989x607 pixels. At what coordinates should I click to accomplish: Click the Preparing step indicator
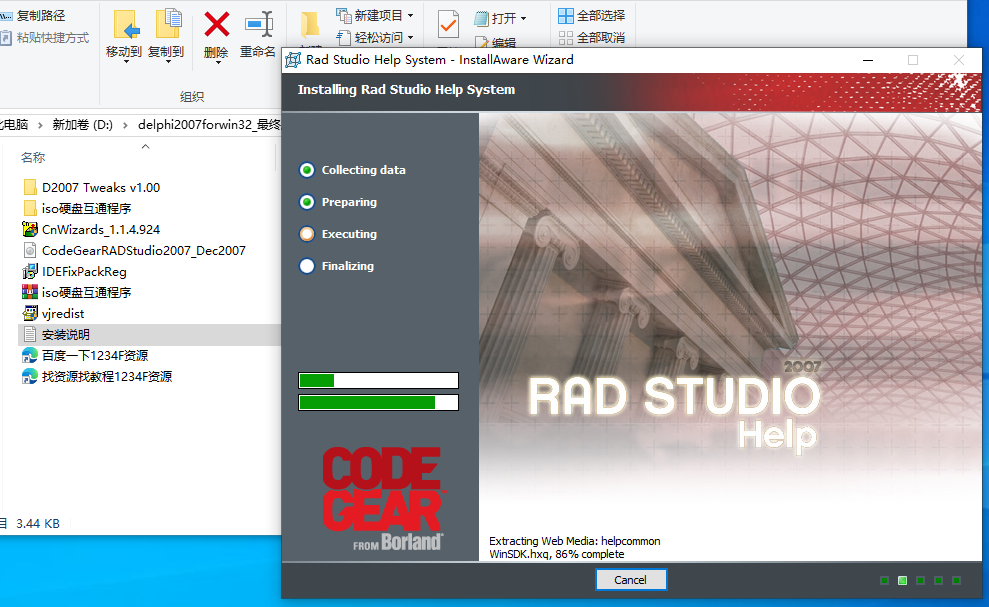click(307, 202)
